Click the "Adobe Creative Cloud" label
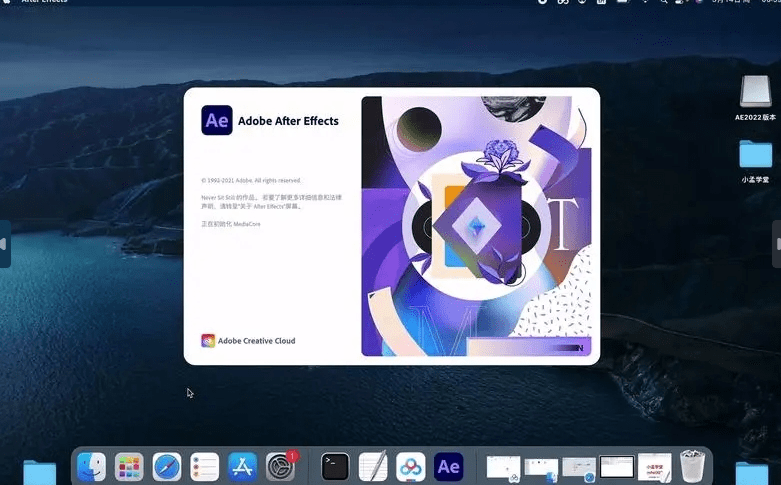 point(257,341)
